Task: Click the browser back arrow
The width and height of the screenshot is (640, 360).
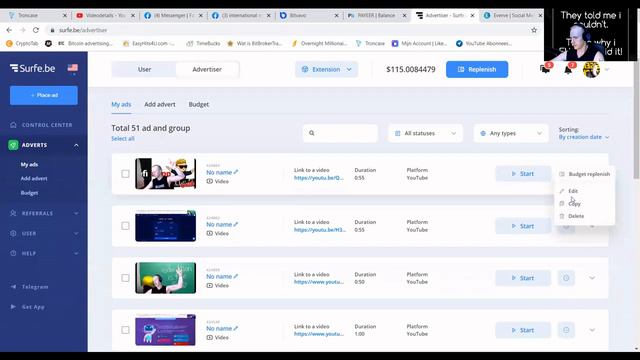Action: click(x=9, y=30)
